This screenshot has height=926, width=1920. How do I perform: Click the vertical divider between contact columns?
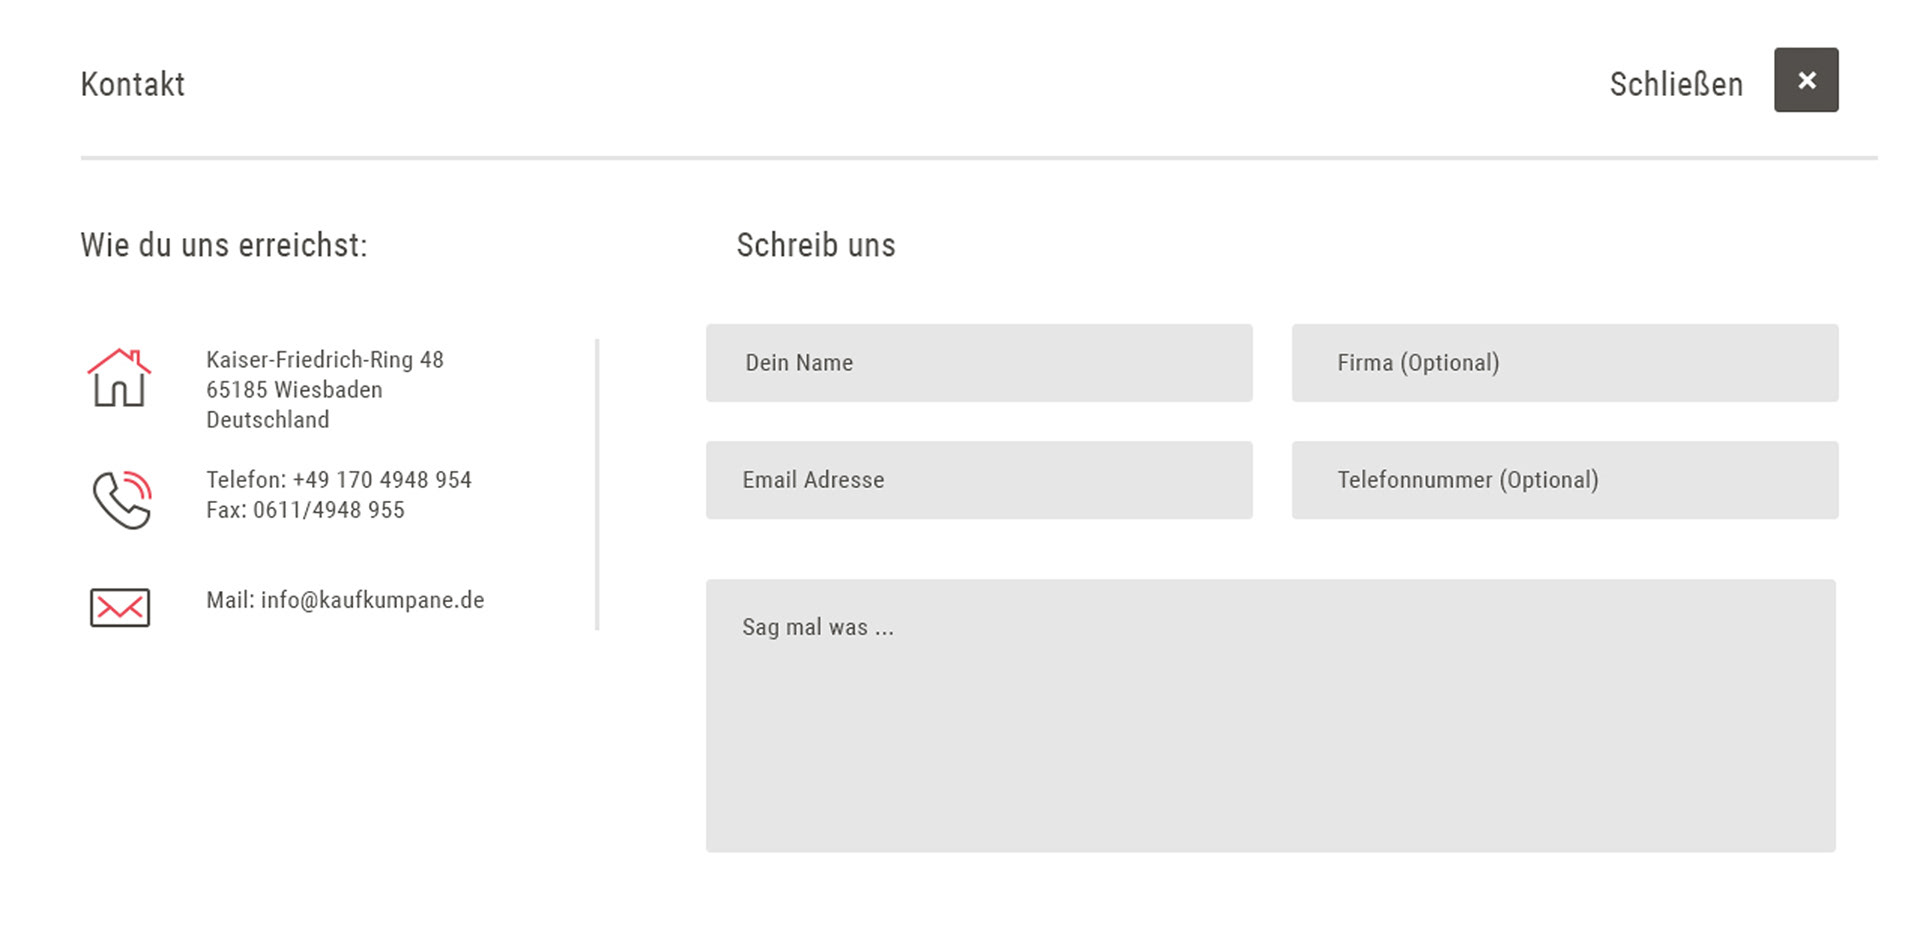[597, 485]
